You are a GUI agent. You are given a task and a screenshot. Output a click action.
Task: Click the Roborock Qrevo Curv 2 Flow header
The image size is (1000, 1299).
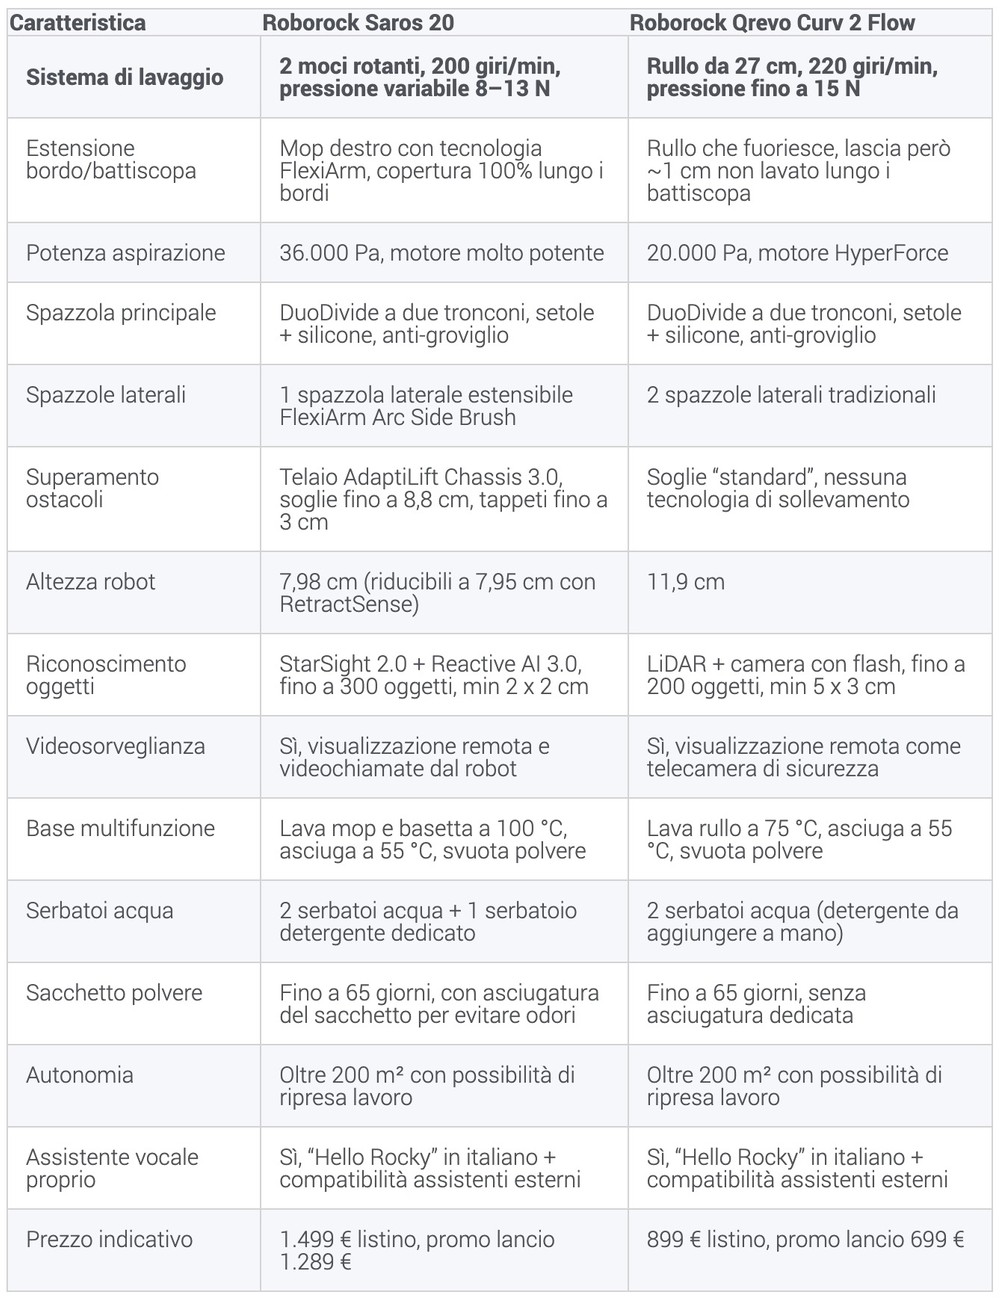[772, 22]
